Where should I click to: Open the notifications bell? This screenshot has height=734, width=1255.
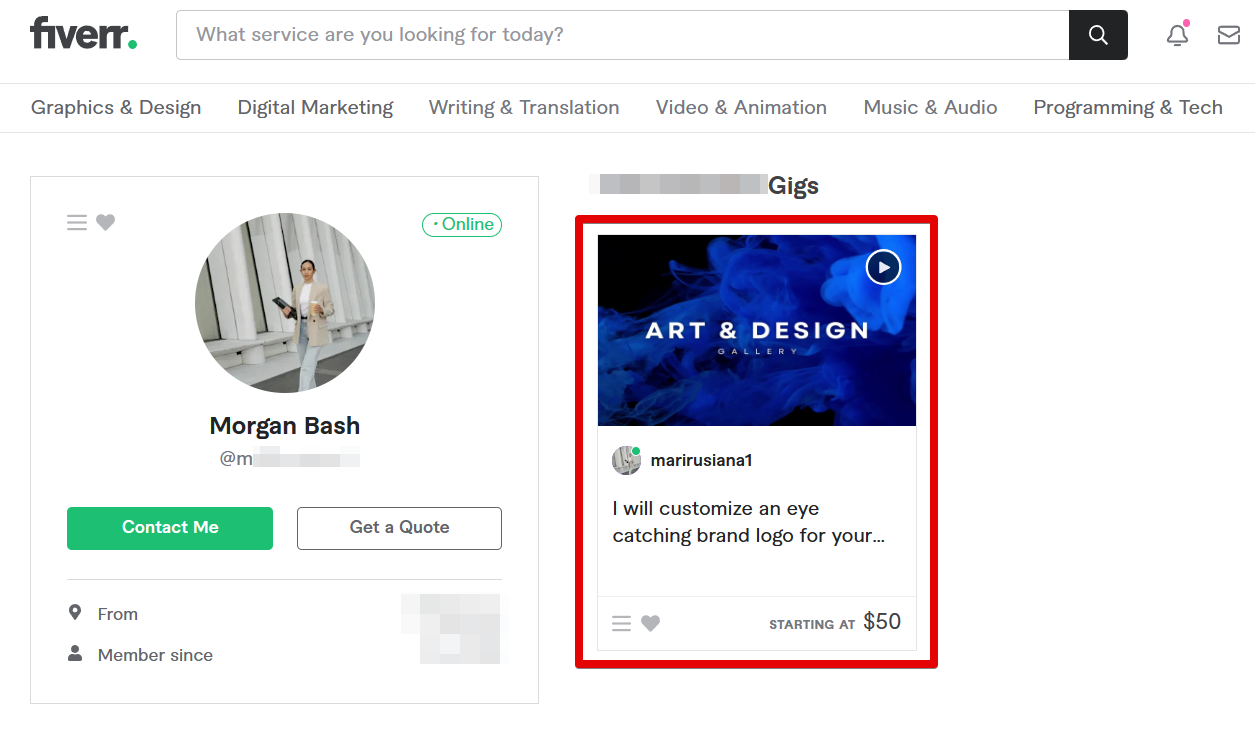1178,35
